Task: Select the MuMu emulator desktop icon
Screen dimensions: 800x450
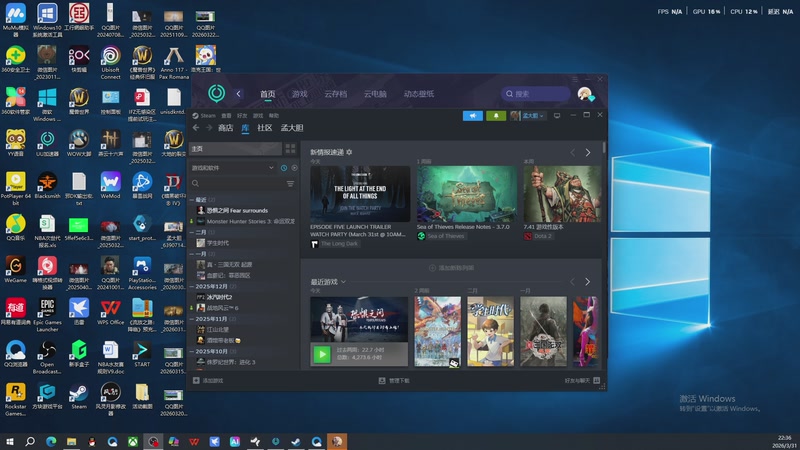Action: coord(15,20)
